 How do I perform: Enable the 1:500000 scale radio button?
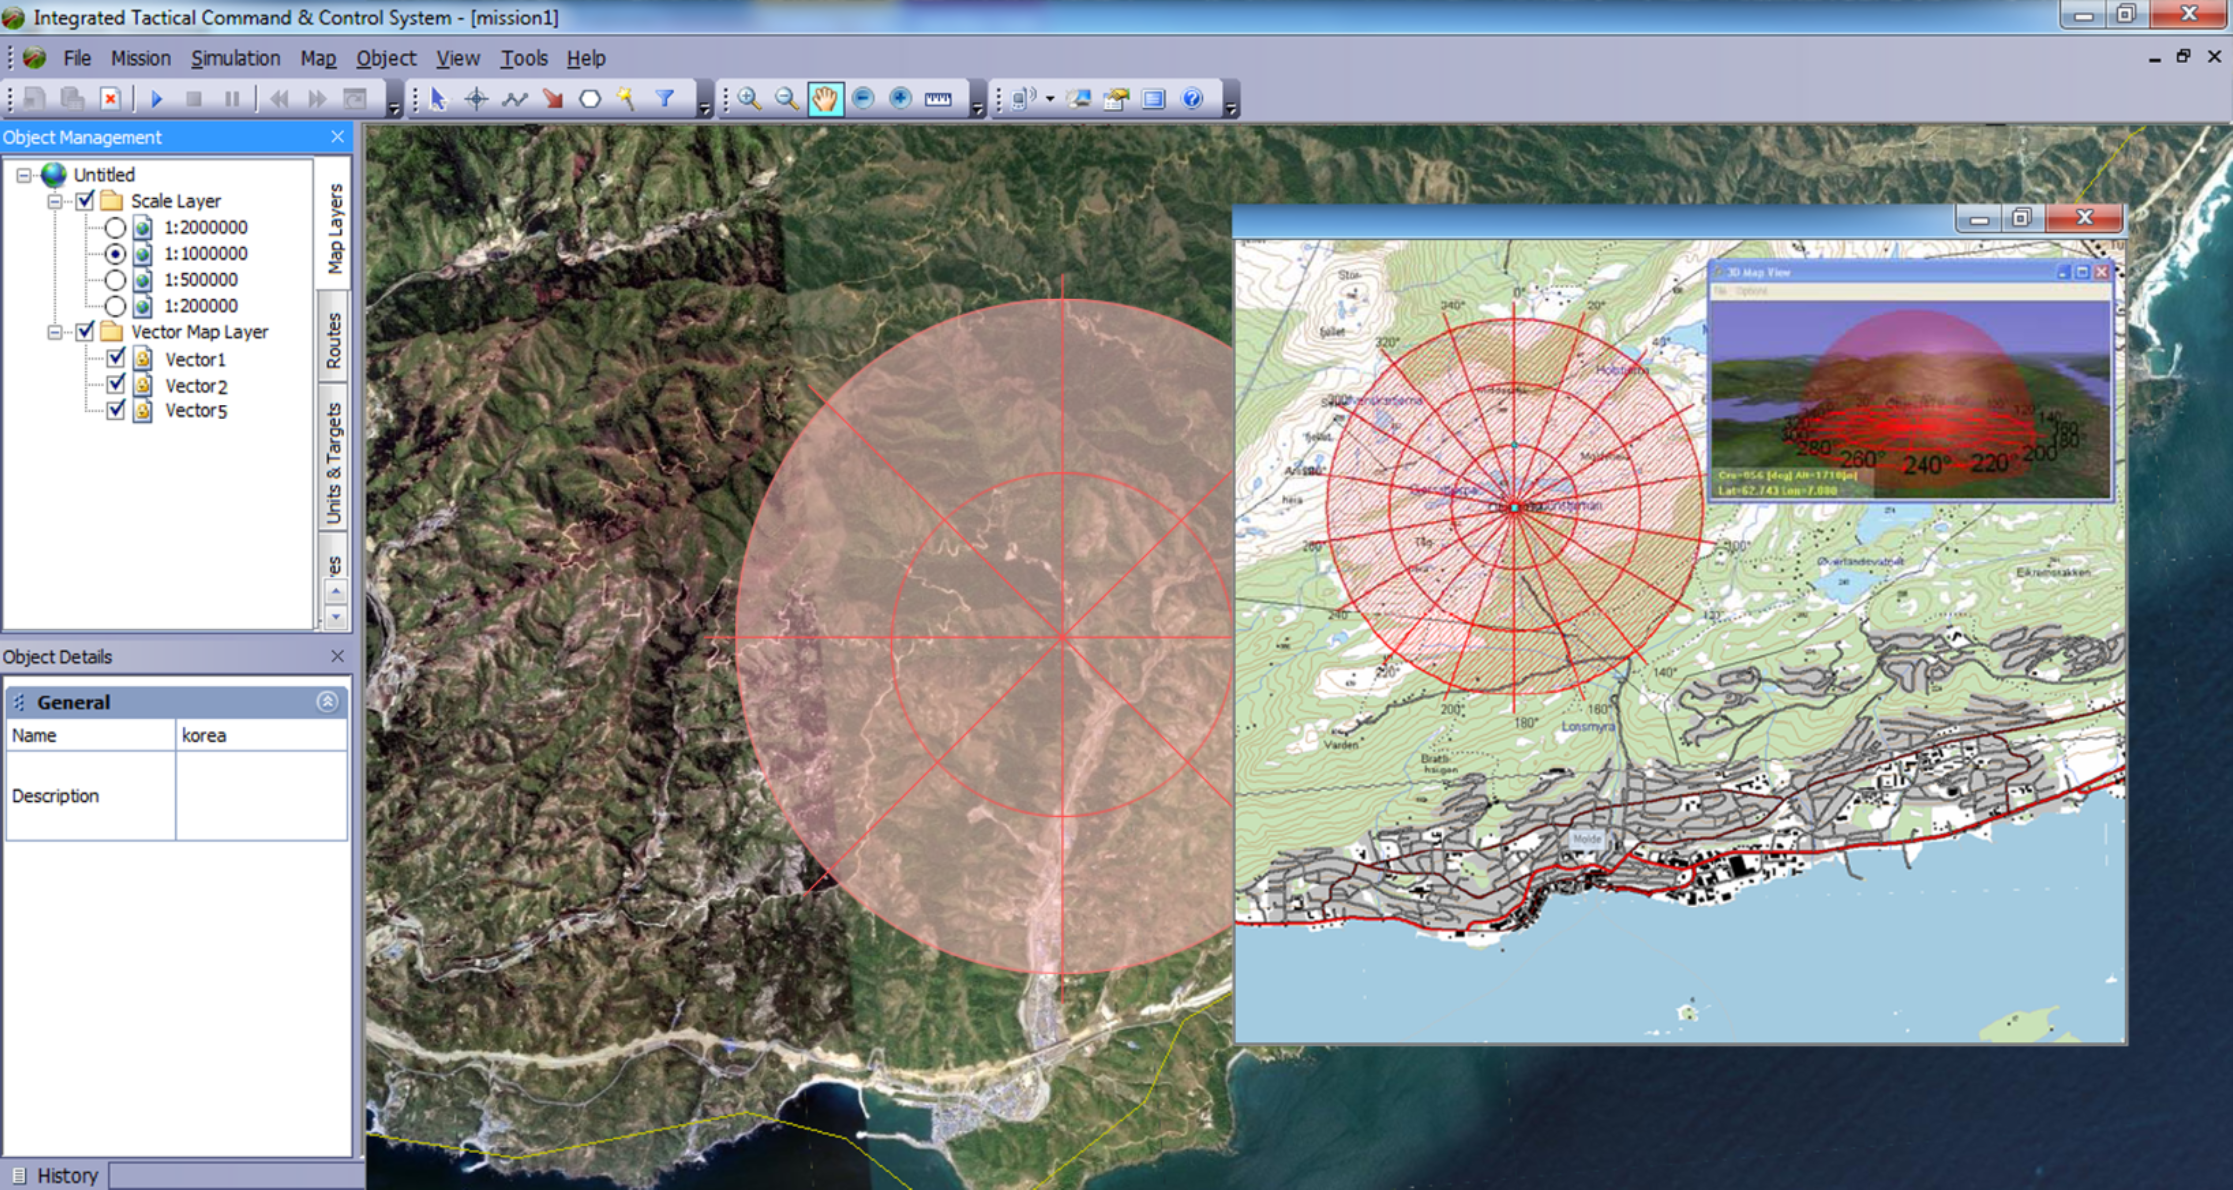pyautogui.click(x=114, y=281)
